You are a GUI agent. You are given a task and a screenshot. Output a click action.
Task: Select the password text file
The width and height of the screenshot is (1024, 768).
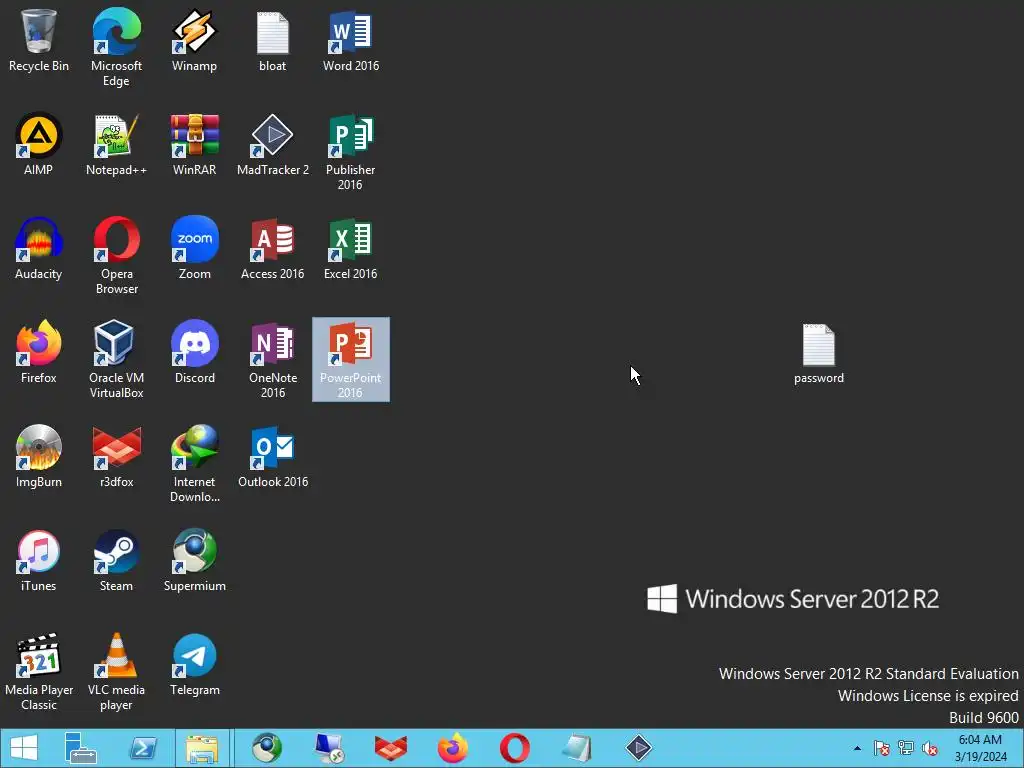click(x=819, y=353)
